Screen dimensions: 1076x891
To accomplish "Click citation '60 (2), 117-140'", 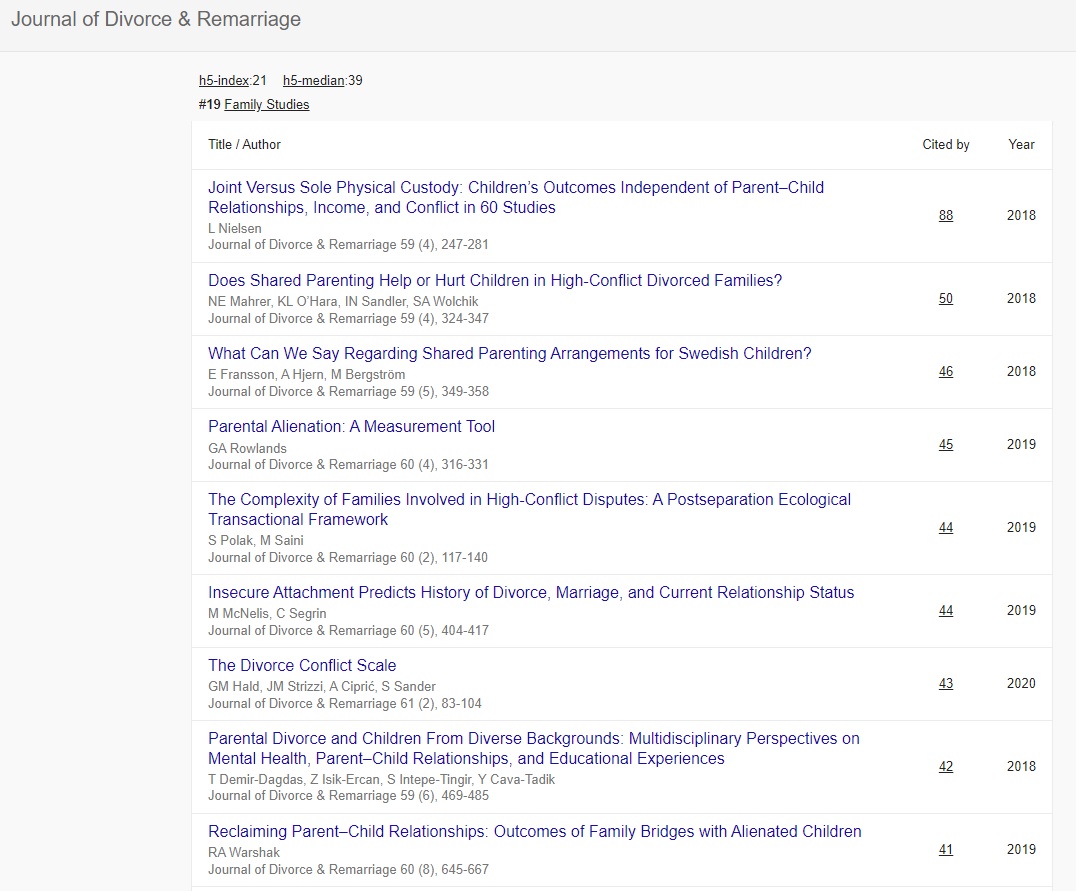I will tap(444, 557).
